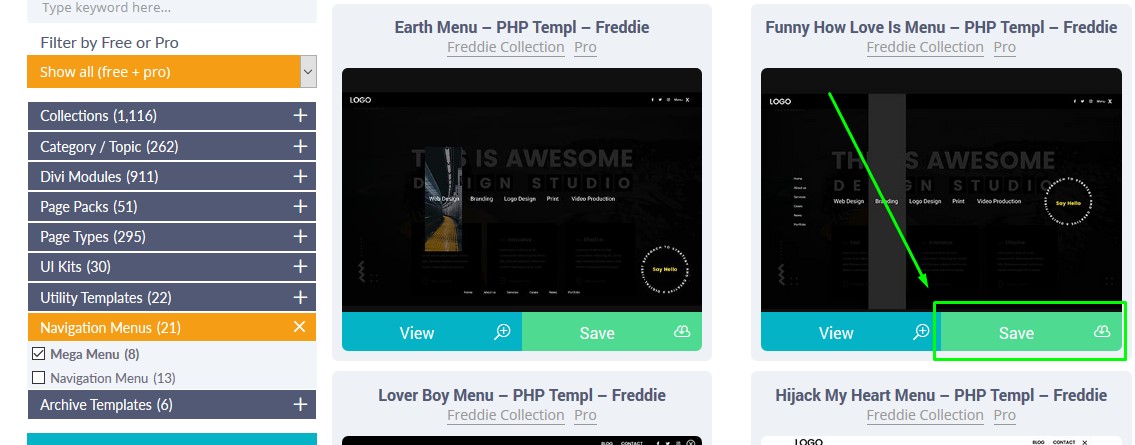
Task: Open the Earth Menu preview thumbnail
Action: pyautogui.click(x=521, y=190)
